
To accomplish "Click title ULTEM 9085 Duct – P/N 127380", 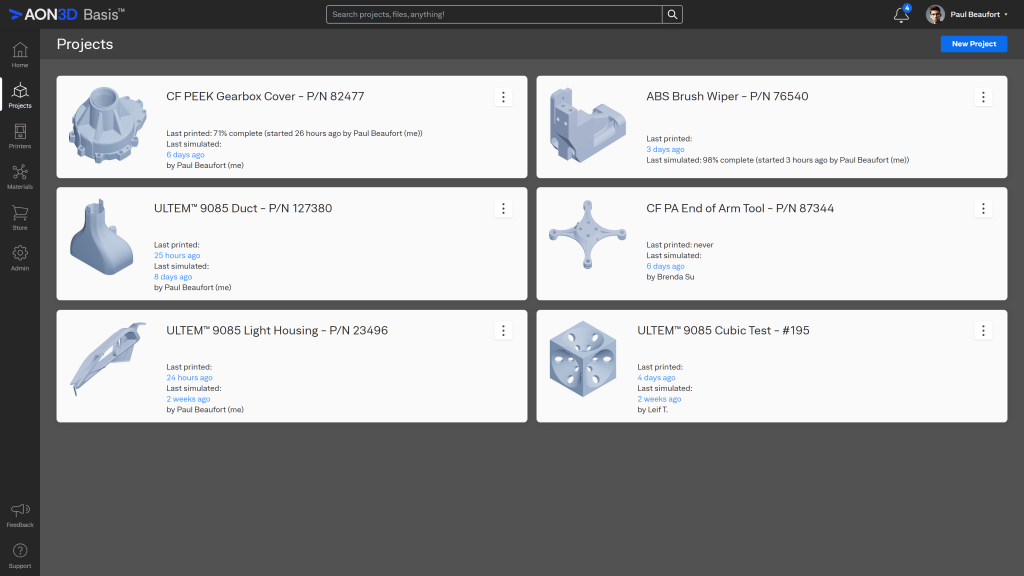I will [243, 208].
